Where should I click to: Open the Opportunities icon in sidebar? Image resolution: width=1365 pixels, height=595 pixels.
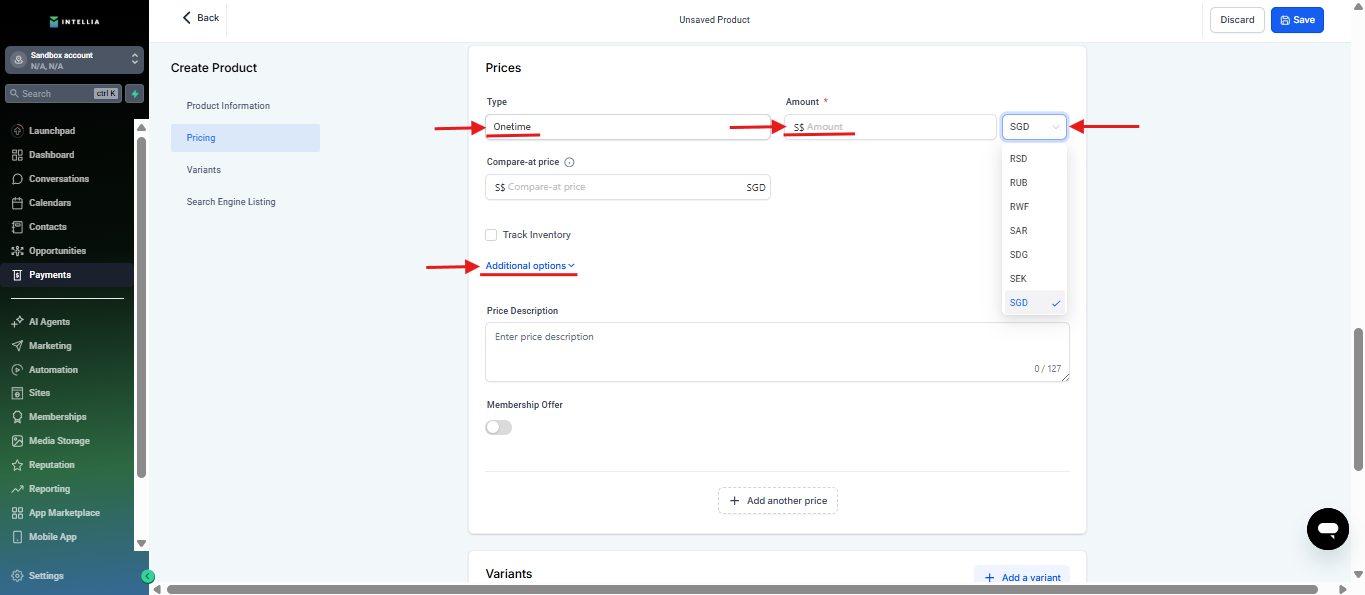click(x=18, y=251)
